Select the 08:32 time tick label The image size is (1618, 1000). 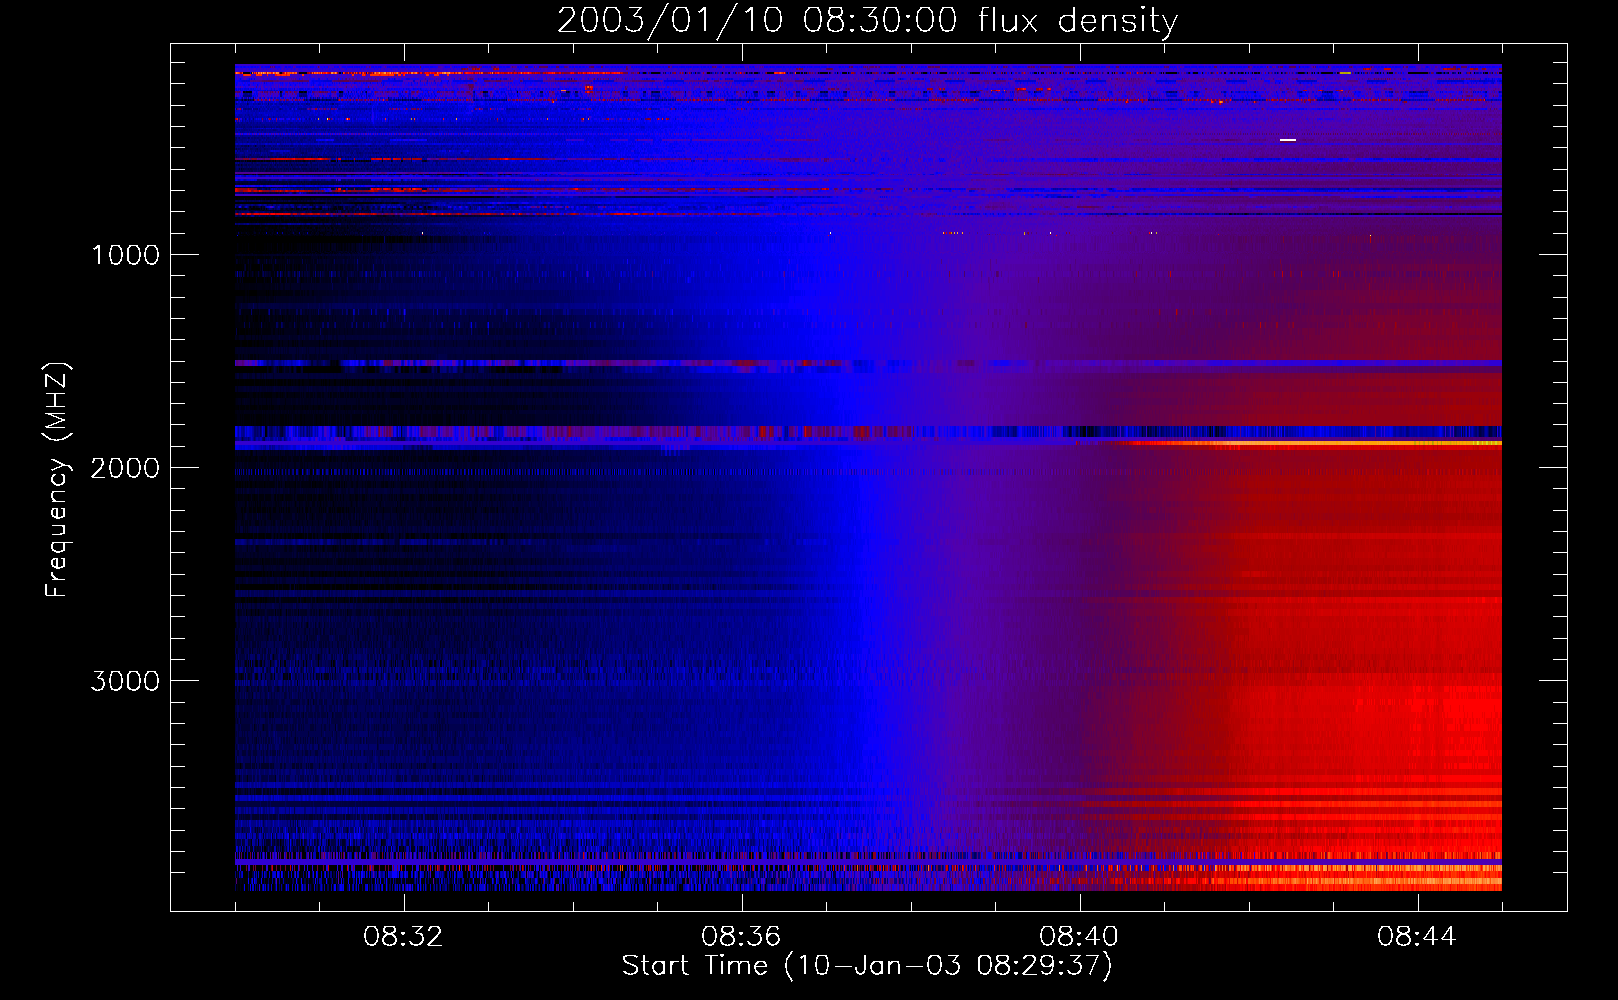403,937
